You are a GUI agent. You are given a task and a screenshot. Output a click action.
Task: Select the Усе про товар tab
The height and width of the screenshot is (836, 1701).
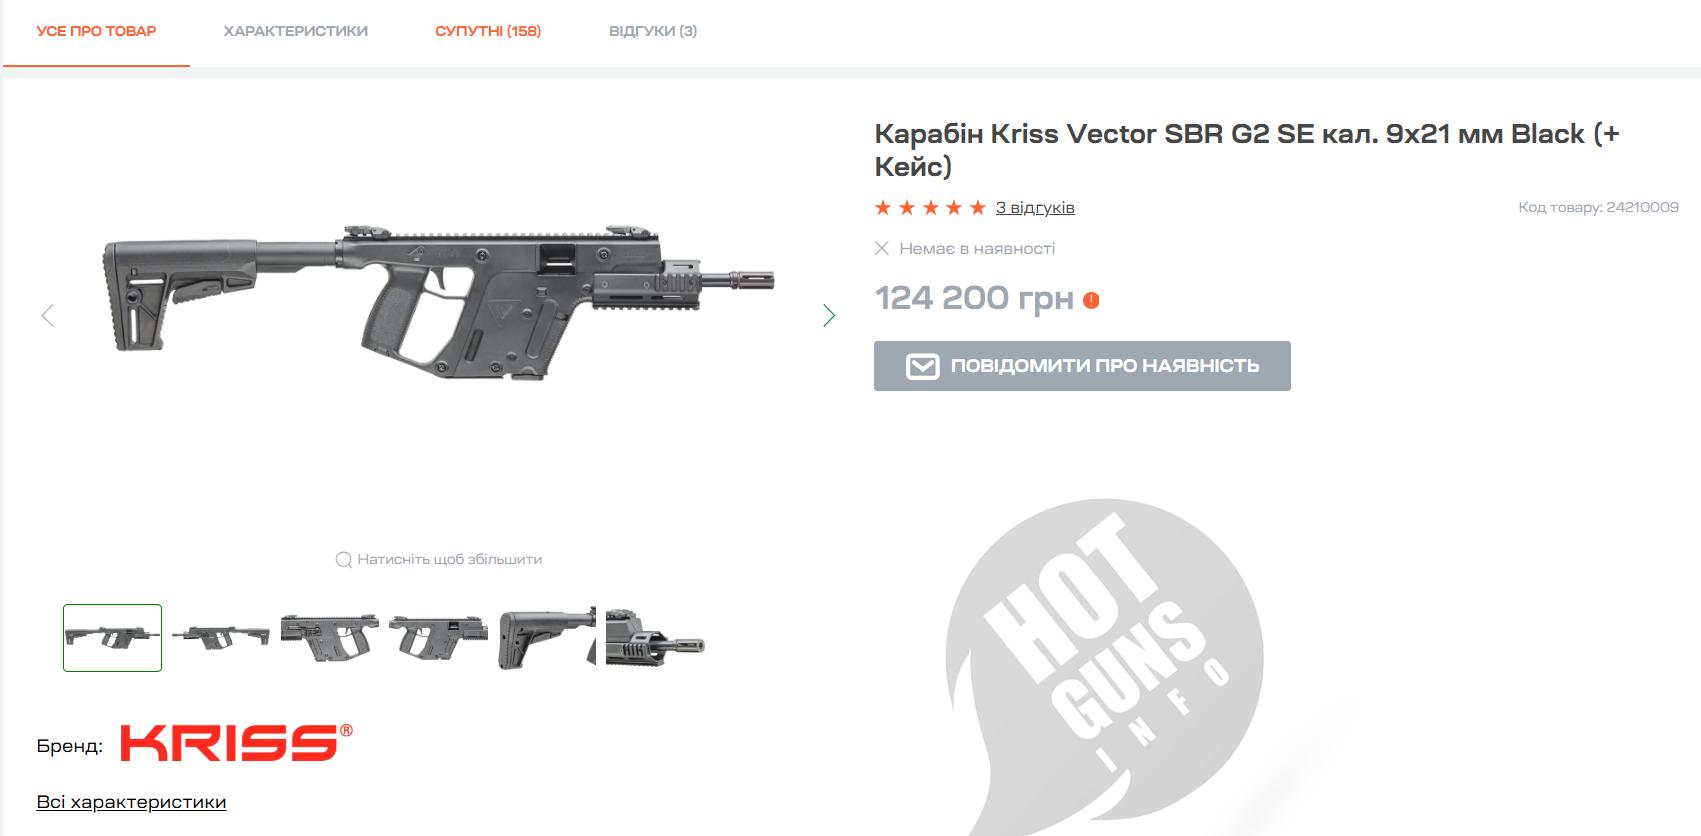tap(96, 31)
